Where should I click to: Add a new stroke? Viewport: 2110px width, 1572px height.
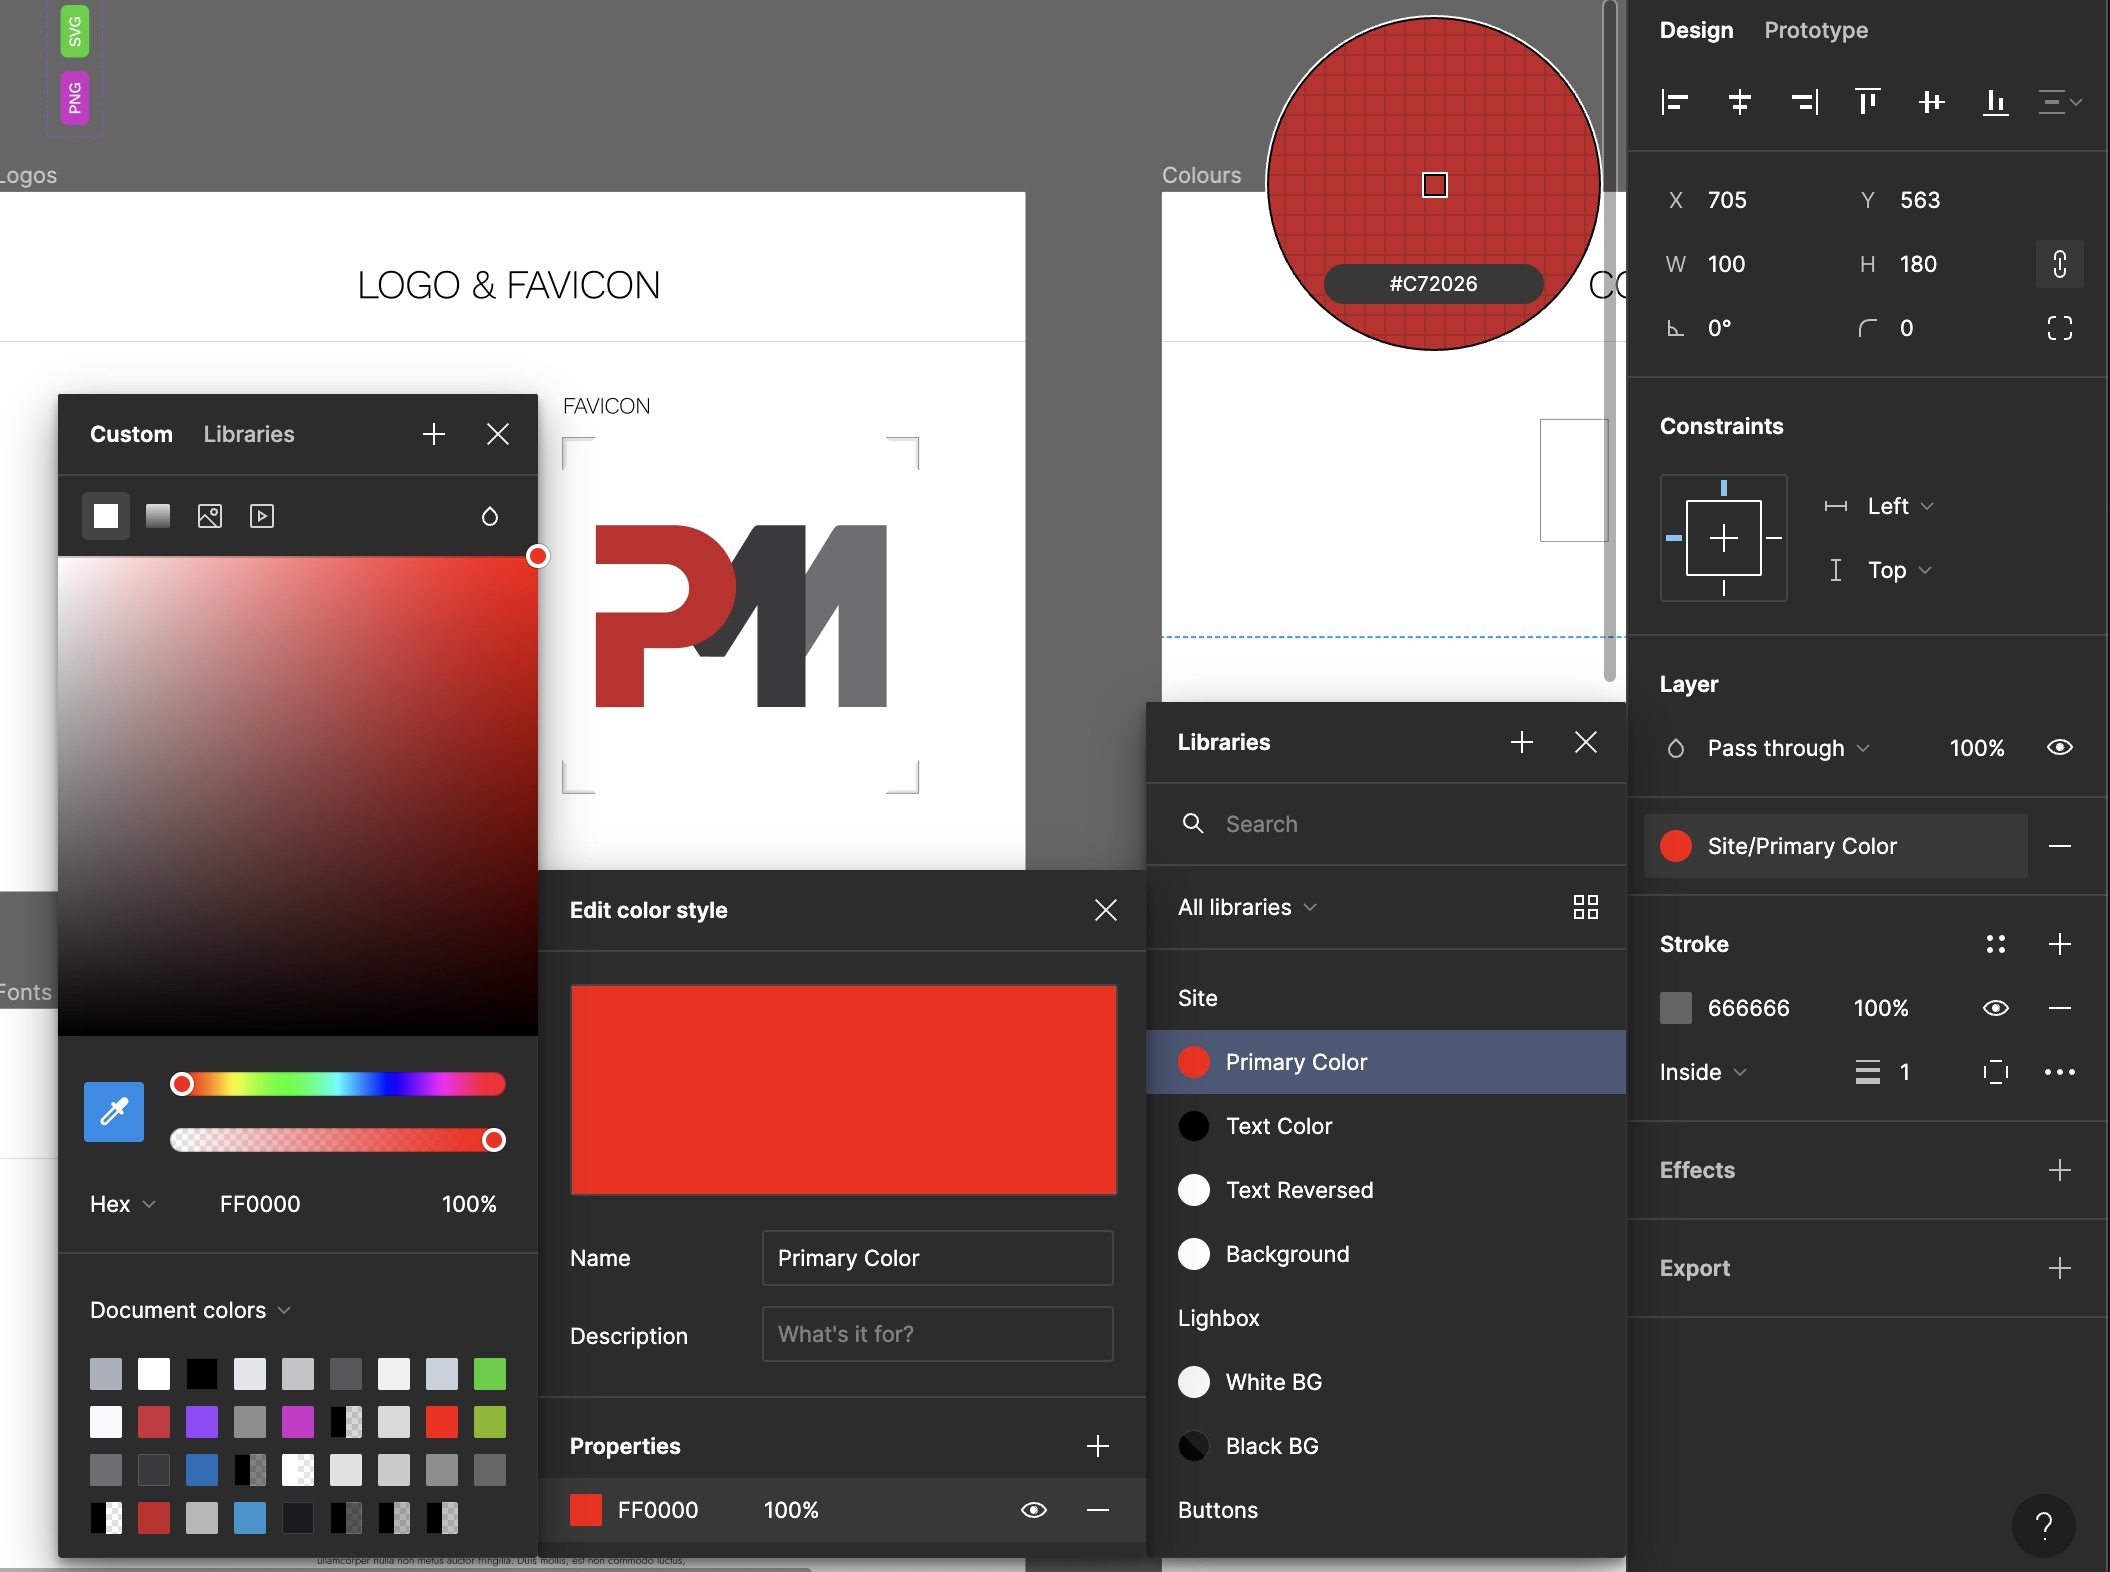[x=2060, y=944]
